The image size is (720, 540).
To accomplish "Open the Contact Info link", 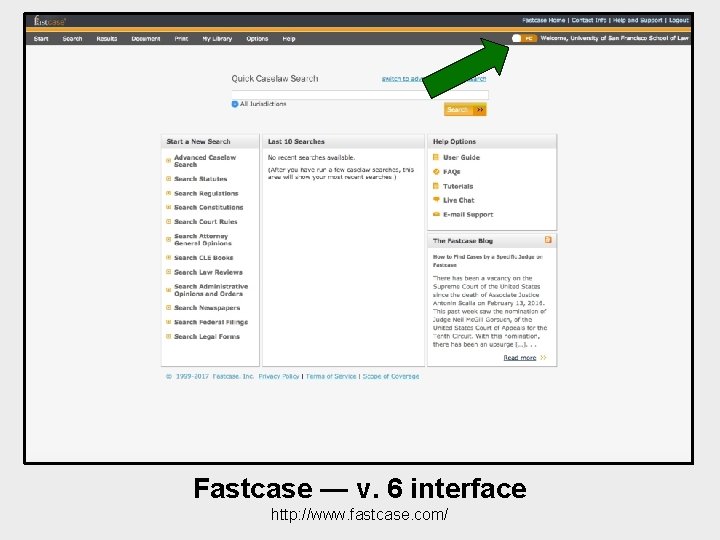I will pos(589,20).
